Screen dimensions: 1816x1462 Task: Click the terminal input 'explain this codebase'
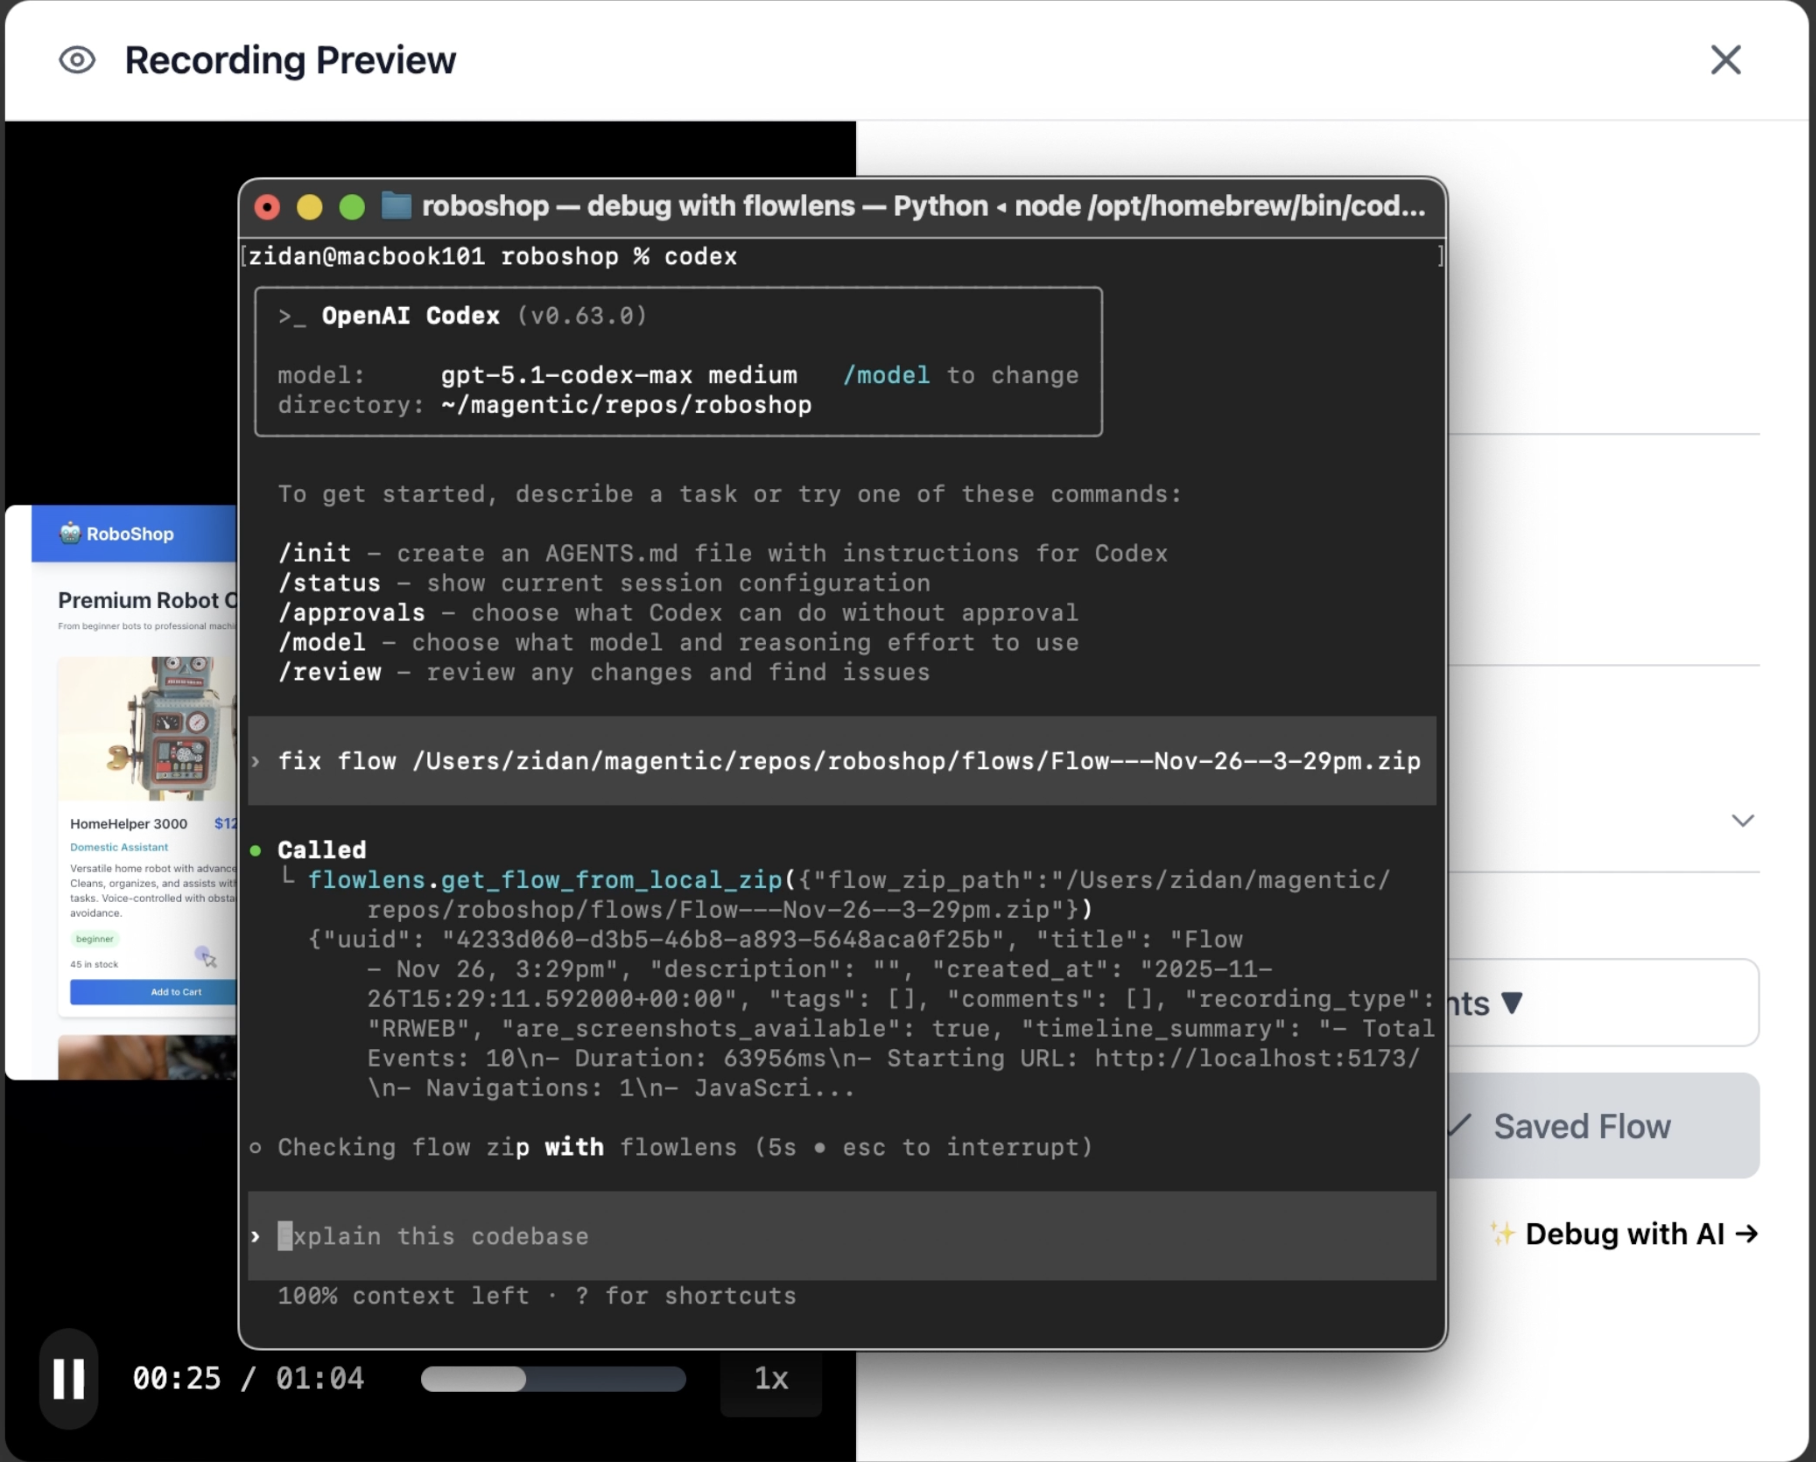coord(842,1236)
